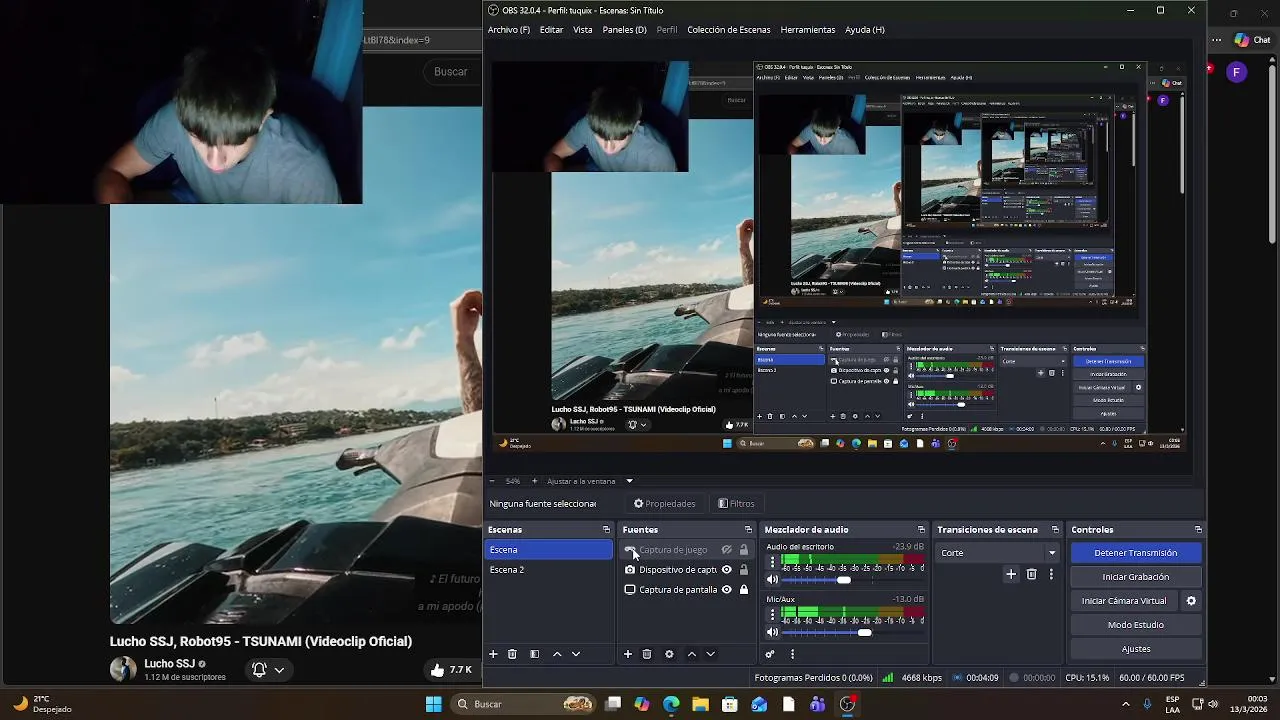Open Herramientas menu
1280x720 pixels.
point(807,30)
